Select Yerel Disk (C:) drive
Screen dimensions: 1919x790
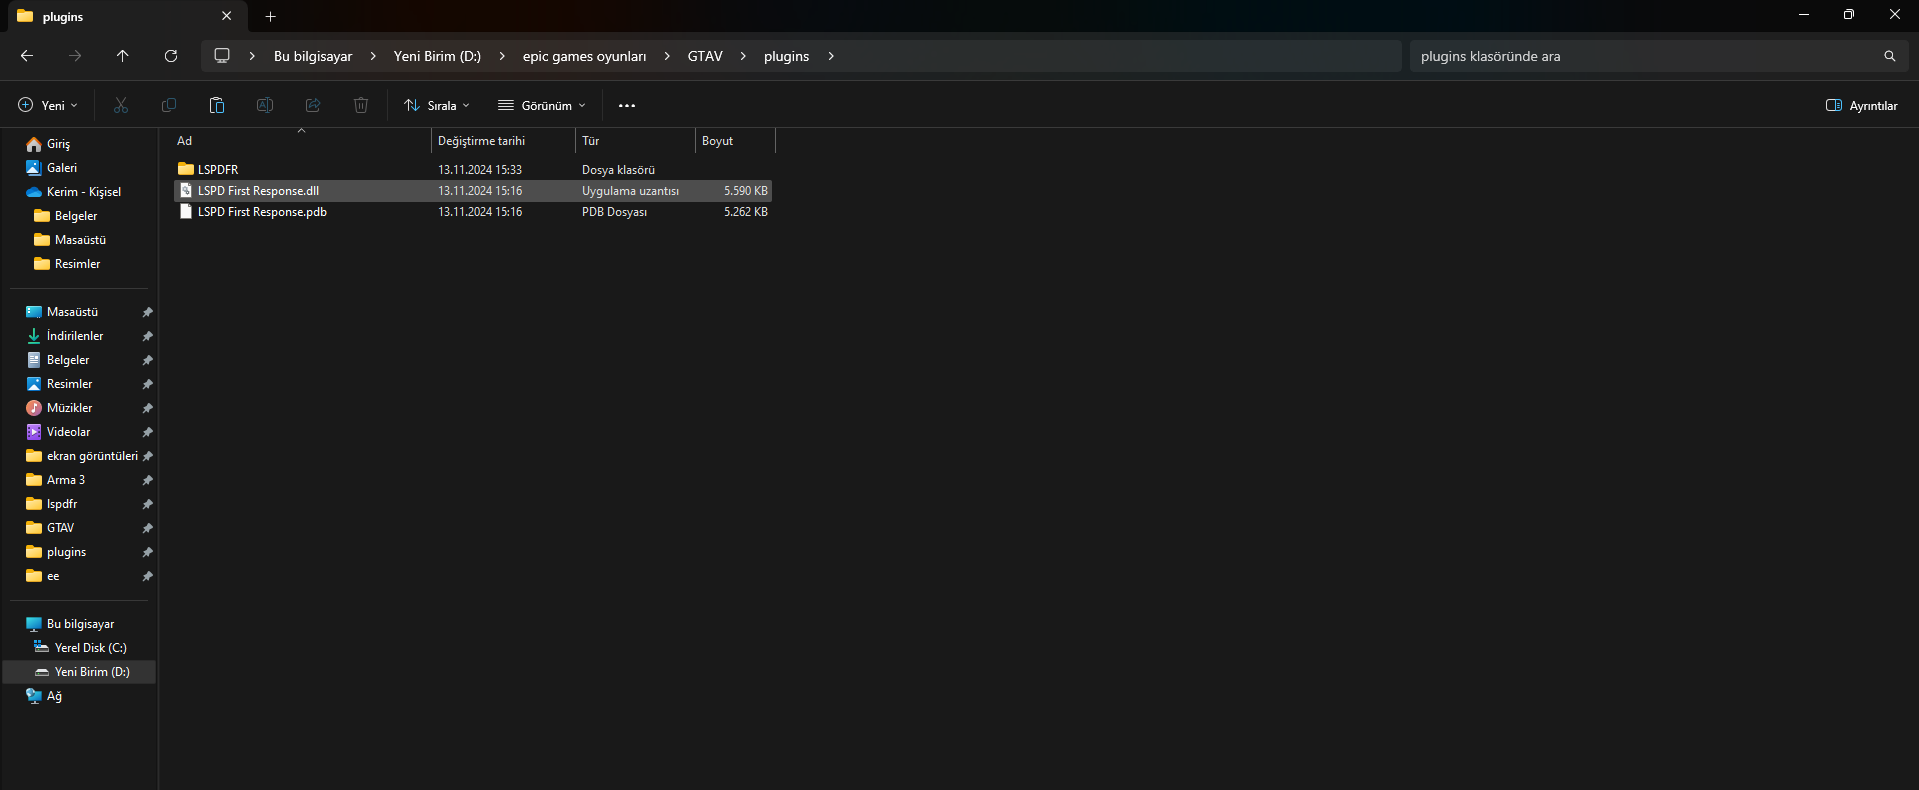click(80, 648)
